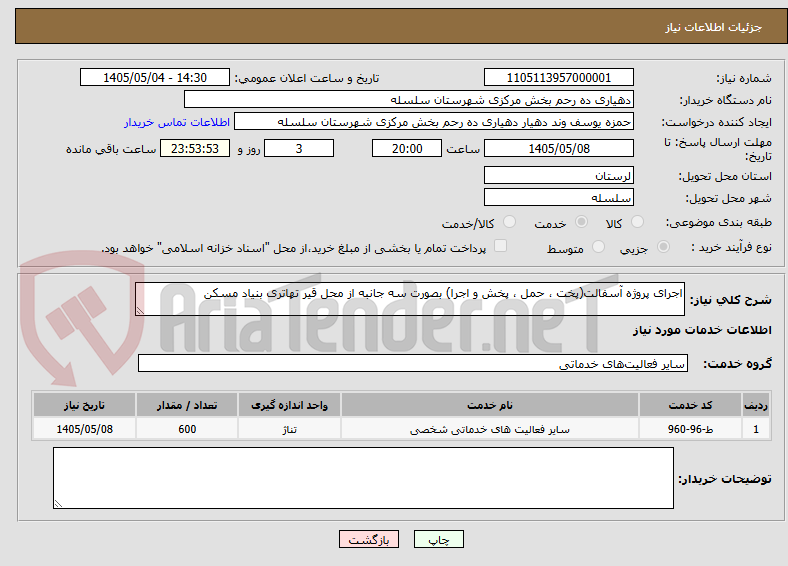Click the کد خدمت column header
This screenshot has height=566, width=788.
click(x=691, y=405)
